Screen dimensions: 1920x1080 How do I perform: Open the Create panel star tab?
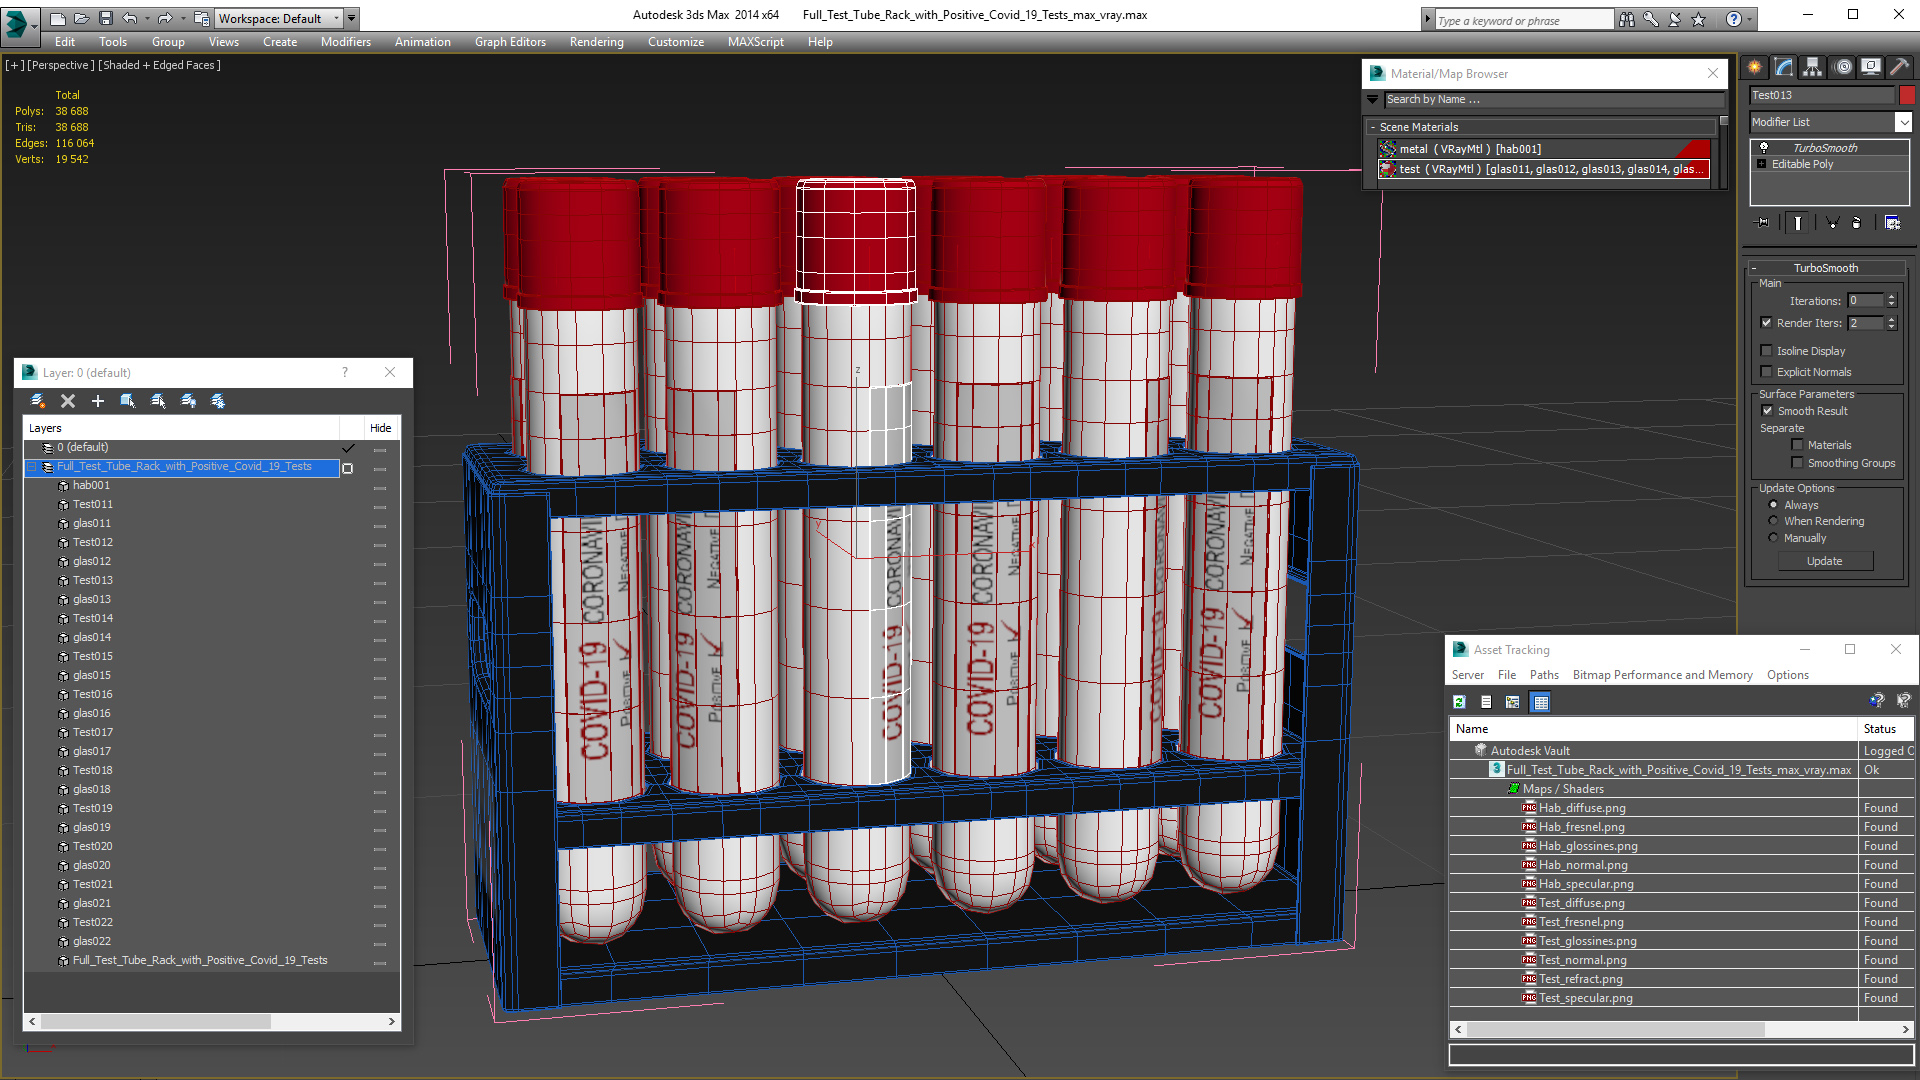pos(1754,67)
